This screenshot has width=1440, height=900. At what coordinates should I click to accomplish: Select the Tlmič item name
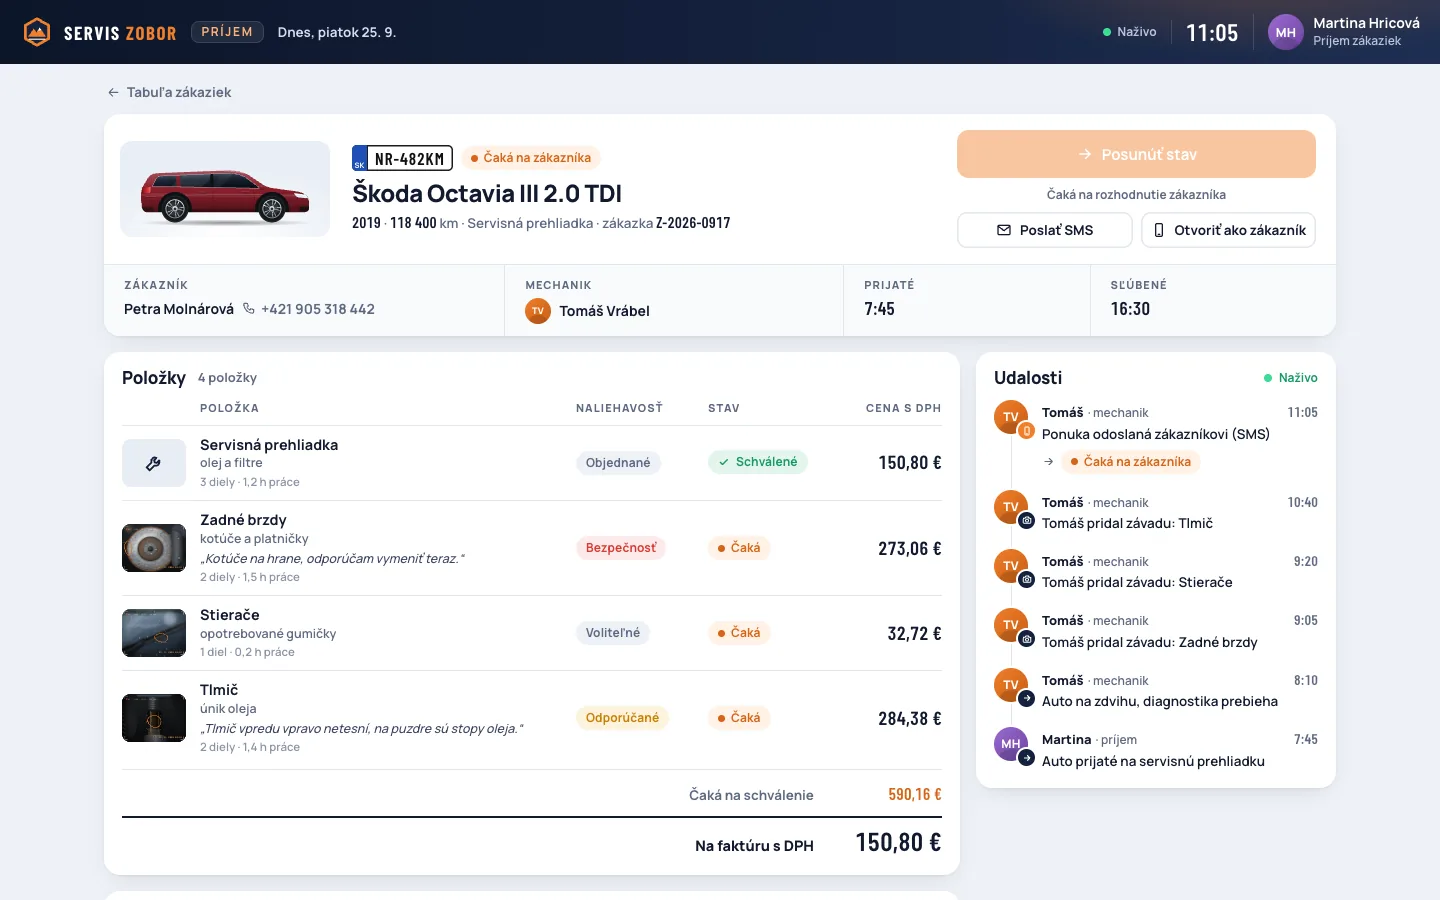pyautogui.click(x=219, y=690)
